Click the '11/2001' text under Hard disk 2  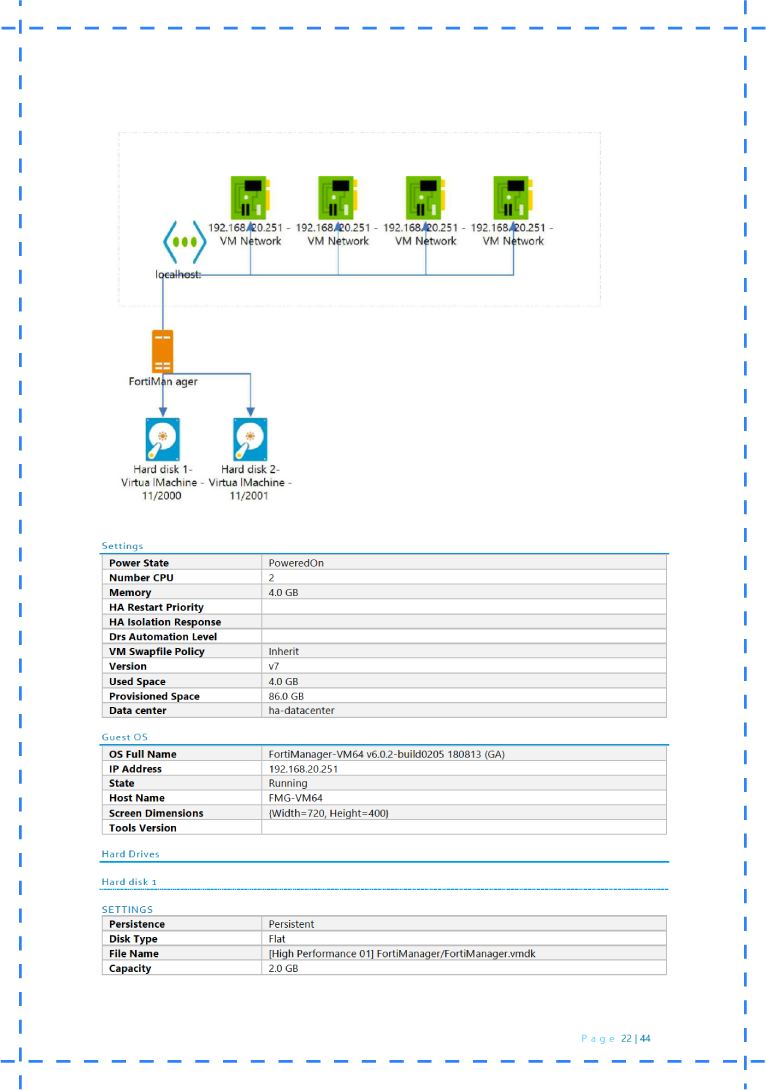pos(249,496)
